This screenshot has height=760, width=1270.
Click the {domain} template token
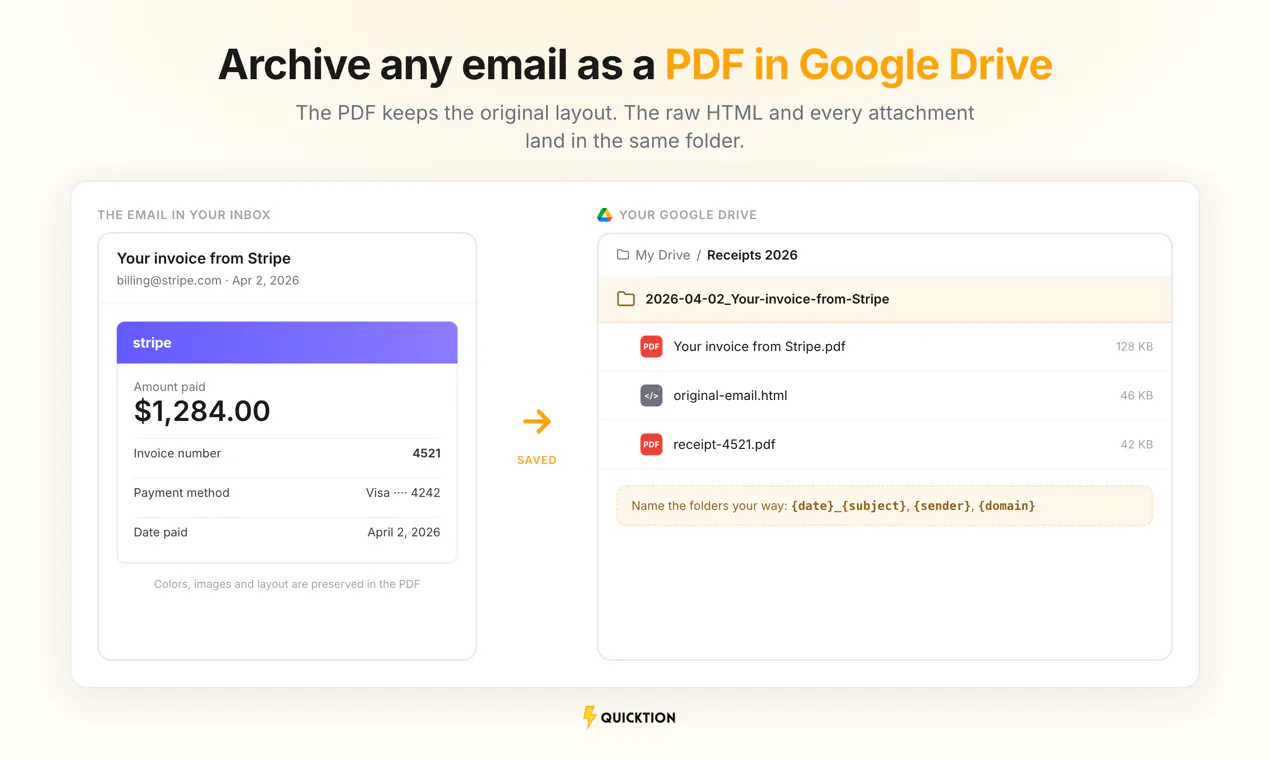pos(1006,506)
